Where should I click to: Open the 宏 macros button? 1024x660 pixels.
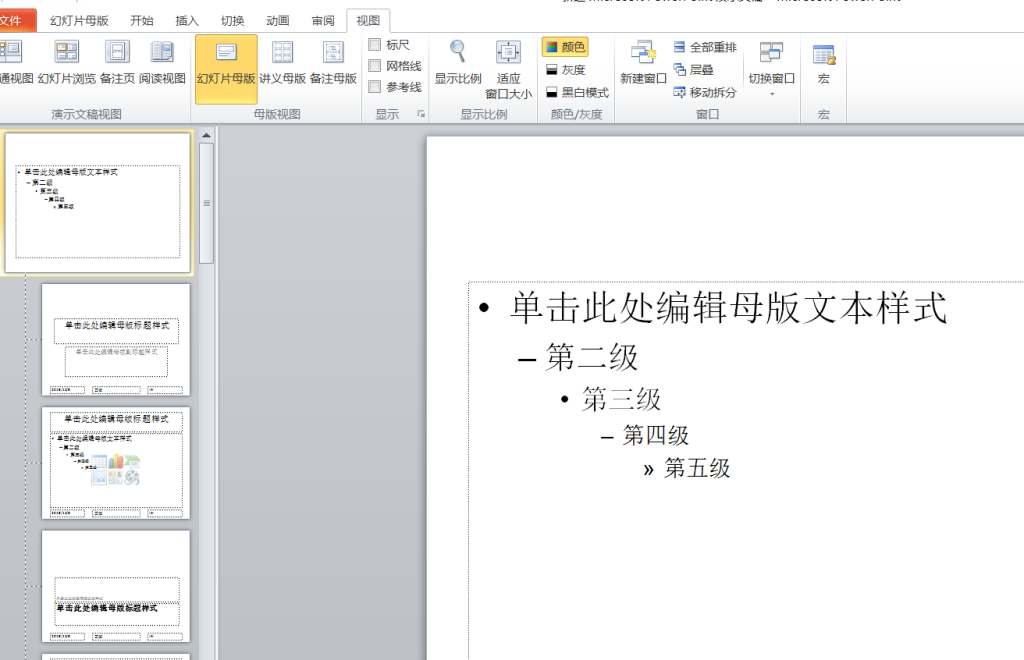(x=824, y=63)
